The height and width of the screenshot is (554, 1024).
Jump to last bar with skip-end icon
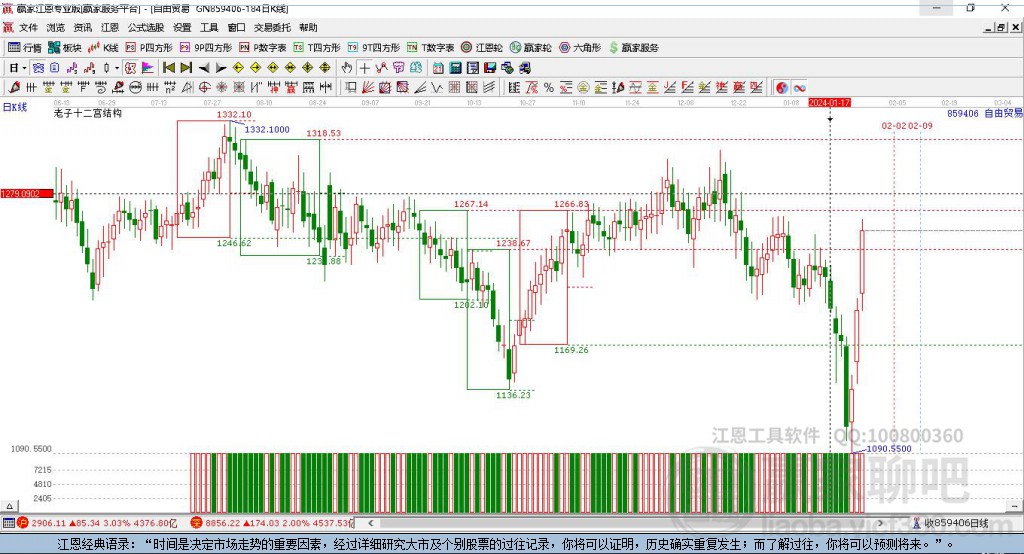tap(186, 68)
